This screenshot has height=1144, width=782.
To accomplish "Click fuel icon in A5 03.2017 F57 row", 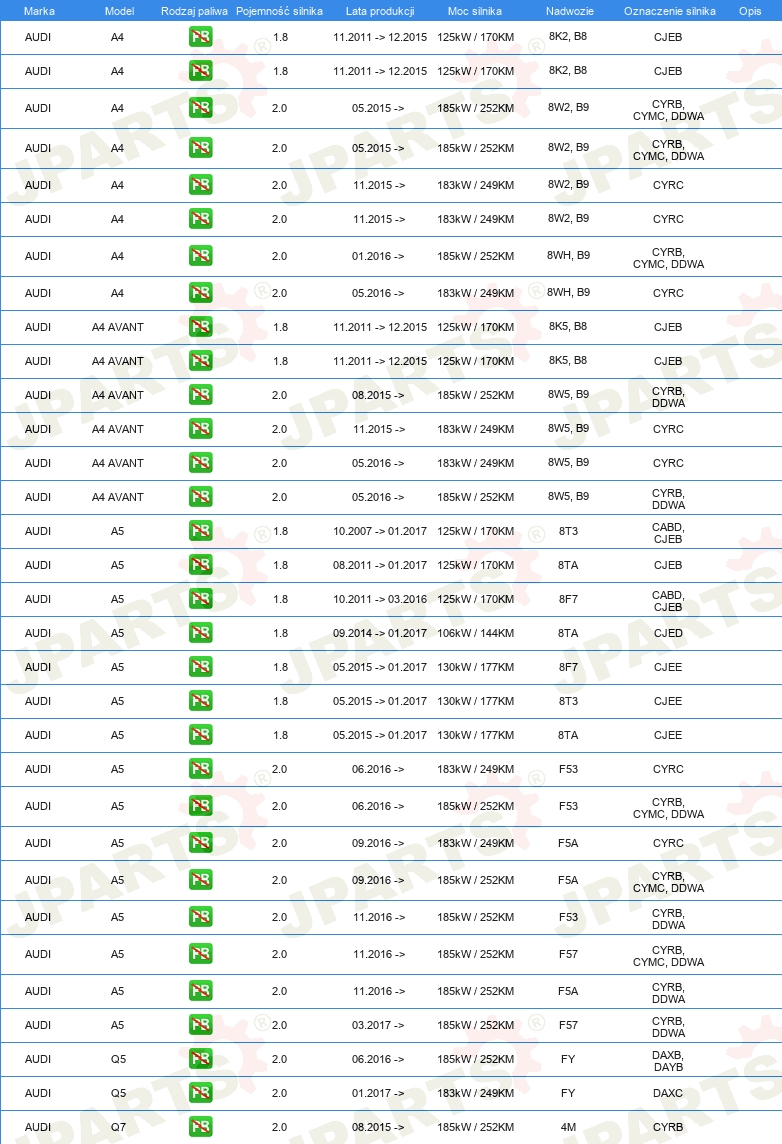I will point(201,1025).
